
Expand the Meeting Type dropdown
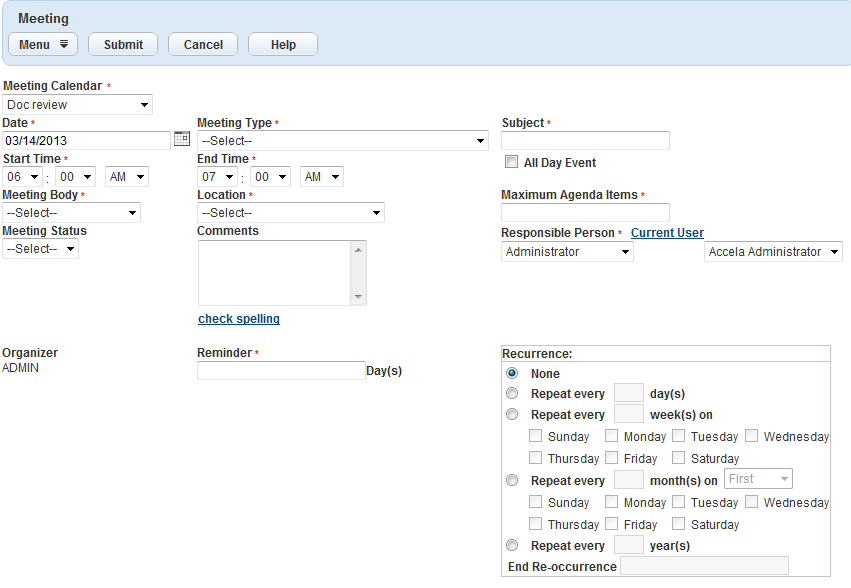[342, 141]
